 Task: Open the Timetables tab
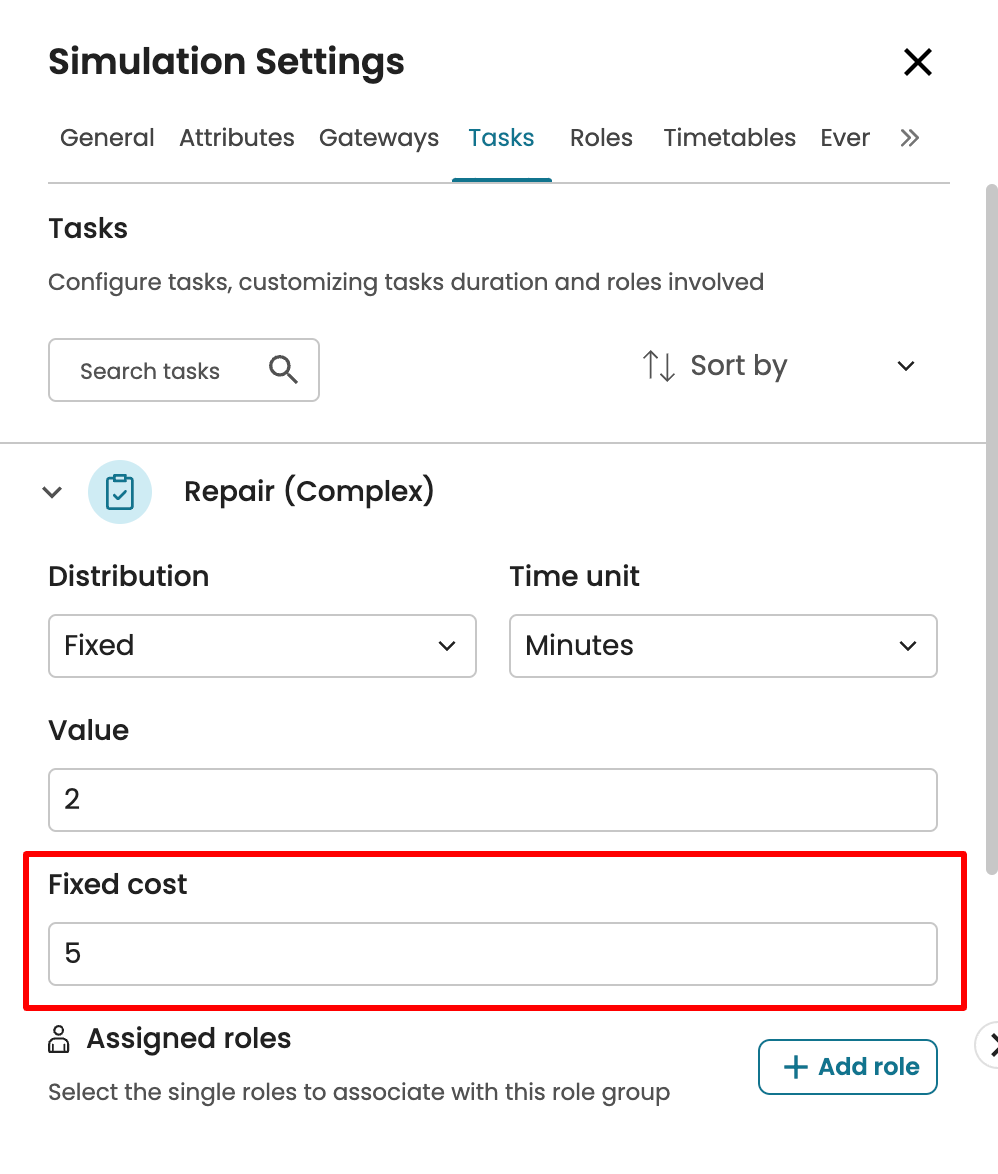729,138
